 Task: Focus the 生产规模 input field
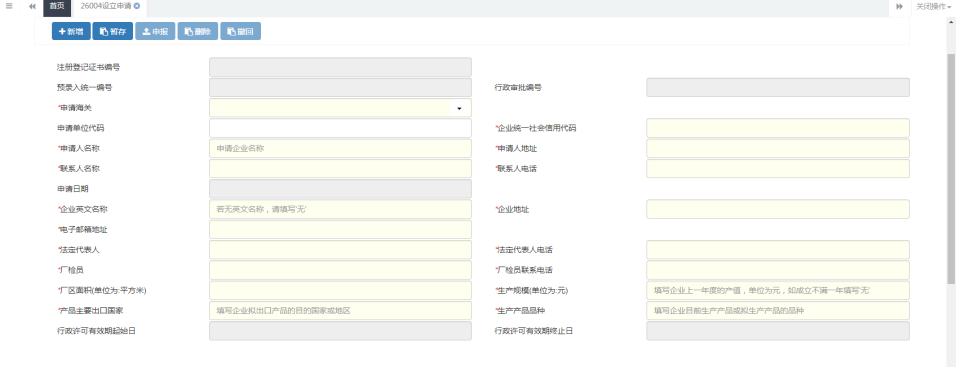(x=778, y=290)
